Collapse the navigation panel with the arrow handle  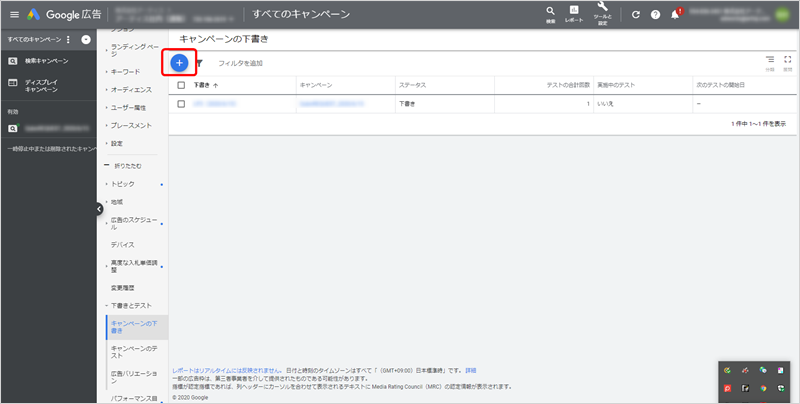(99, 209)
